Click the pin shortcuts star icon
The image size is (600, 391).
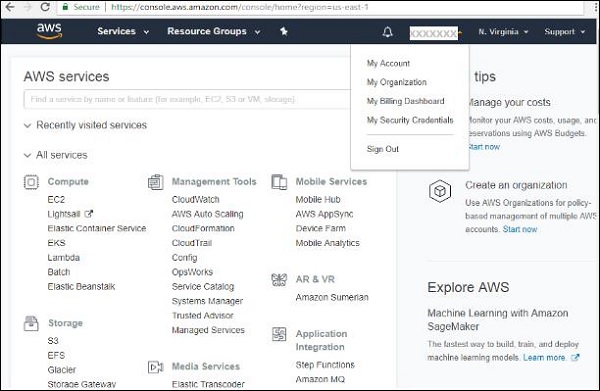click(284, 31)
